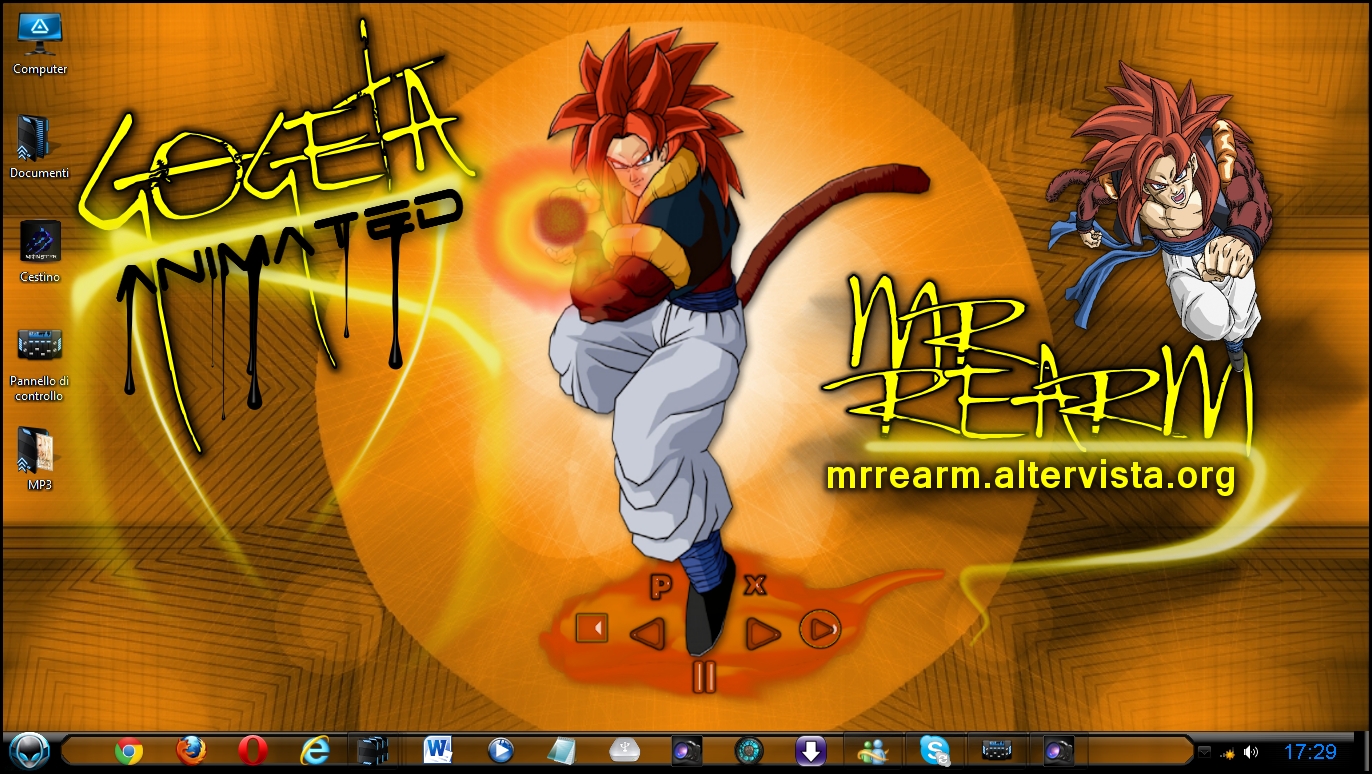
Task: Open the last camera icon on the taskbar
Action: (1058, 751)
